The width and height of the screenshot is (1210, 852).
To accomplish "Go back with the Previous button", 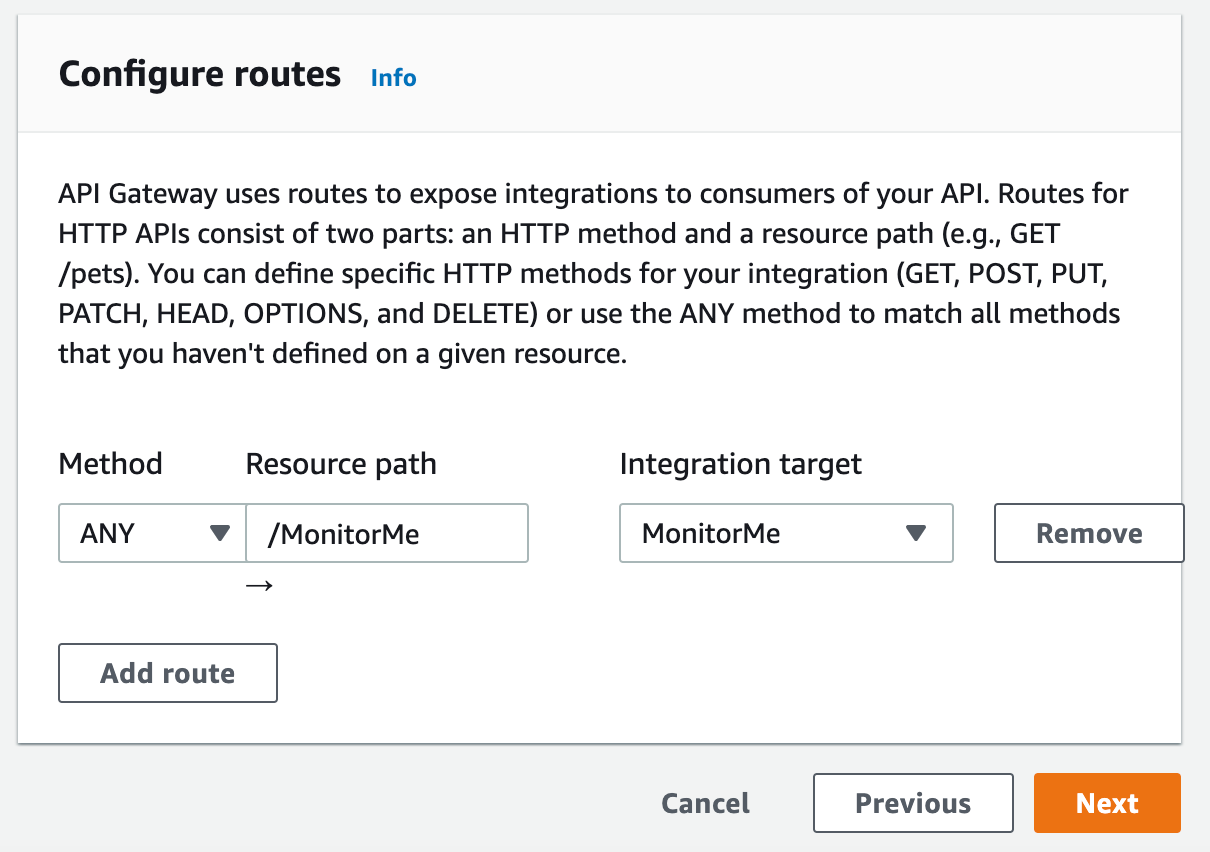I will click(912, 803).
